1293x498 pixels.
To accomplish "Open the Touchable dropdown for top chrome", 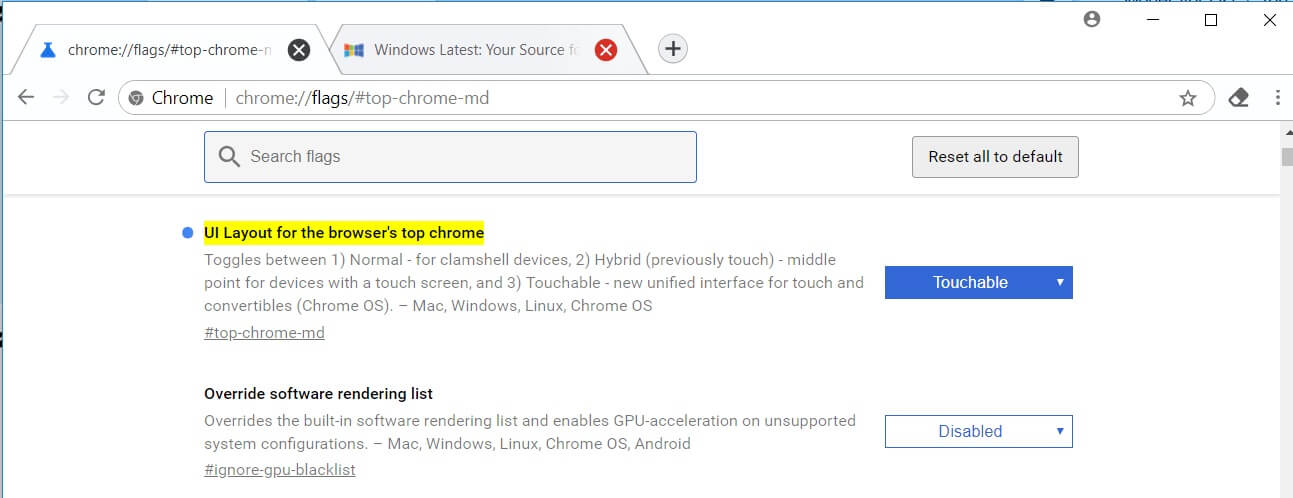I will point(979,282).
